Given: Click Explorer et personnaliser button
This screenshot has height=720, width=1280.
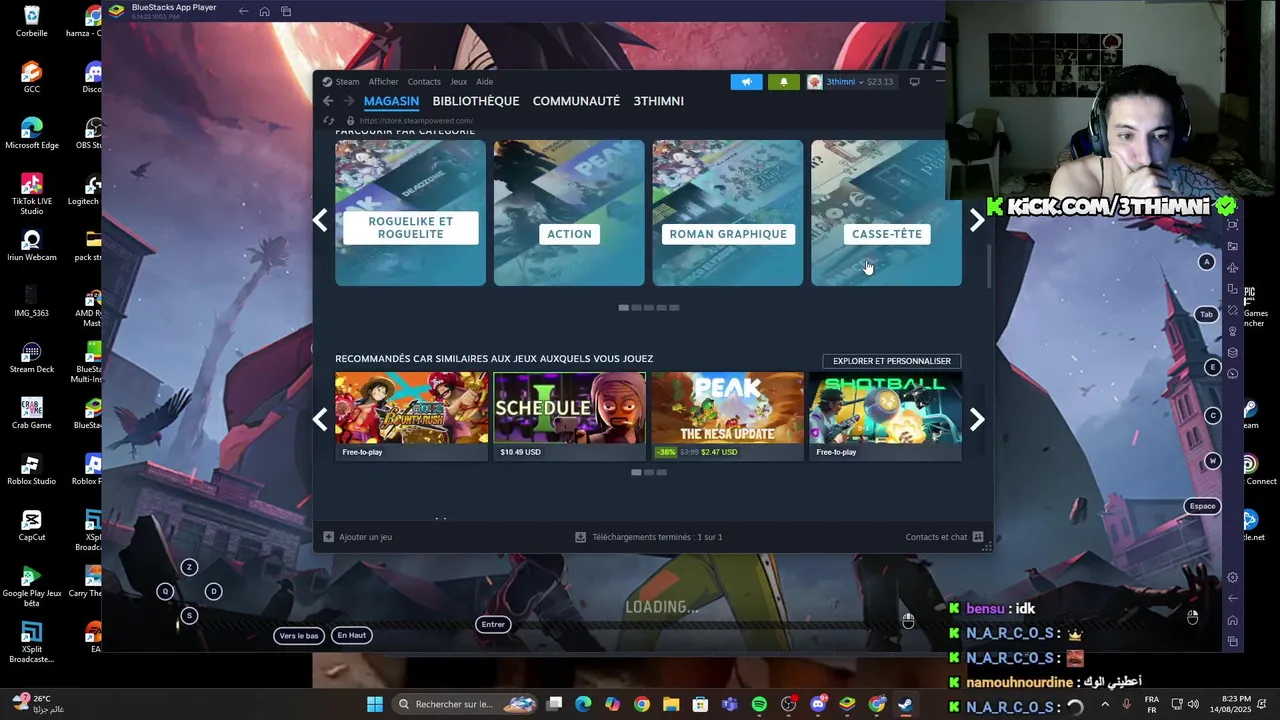Looking at the screenshot, I should pyautogui.click(x=892, y=361).
